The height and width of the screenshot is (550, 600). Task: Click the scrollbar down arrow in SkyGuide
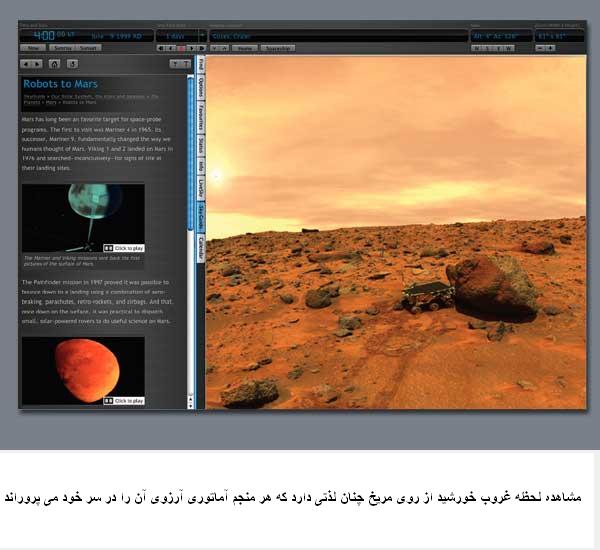[191, 405]
